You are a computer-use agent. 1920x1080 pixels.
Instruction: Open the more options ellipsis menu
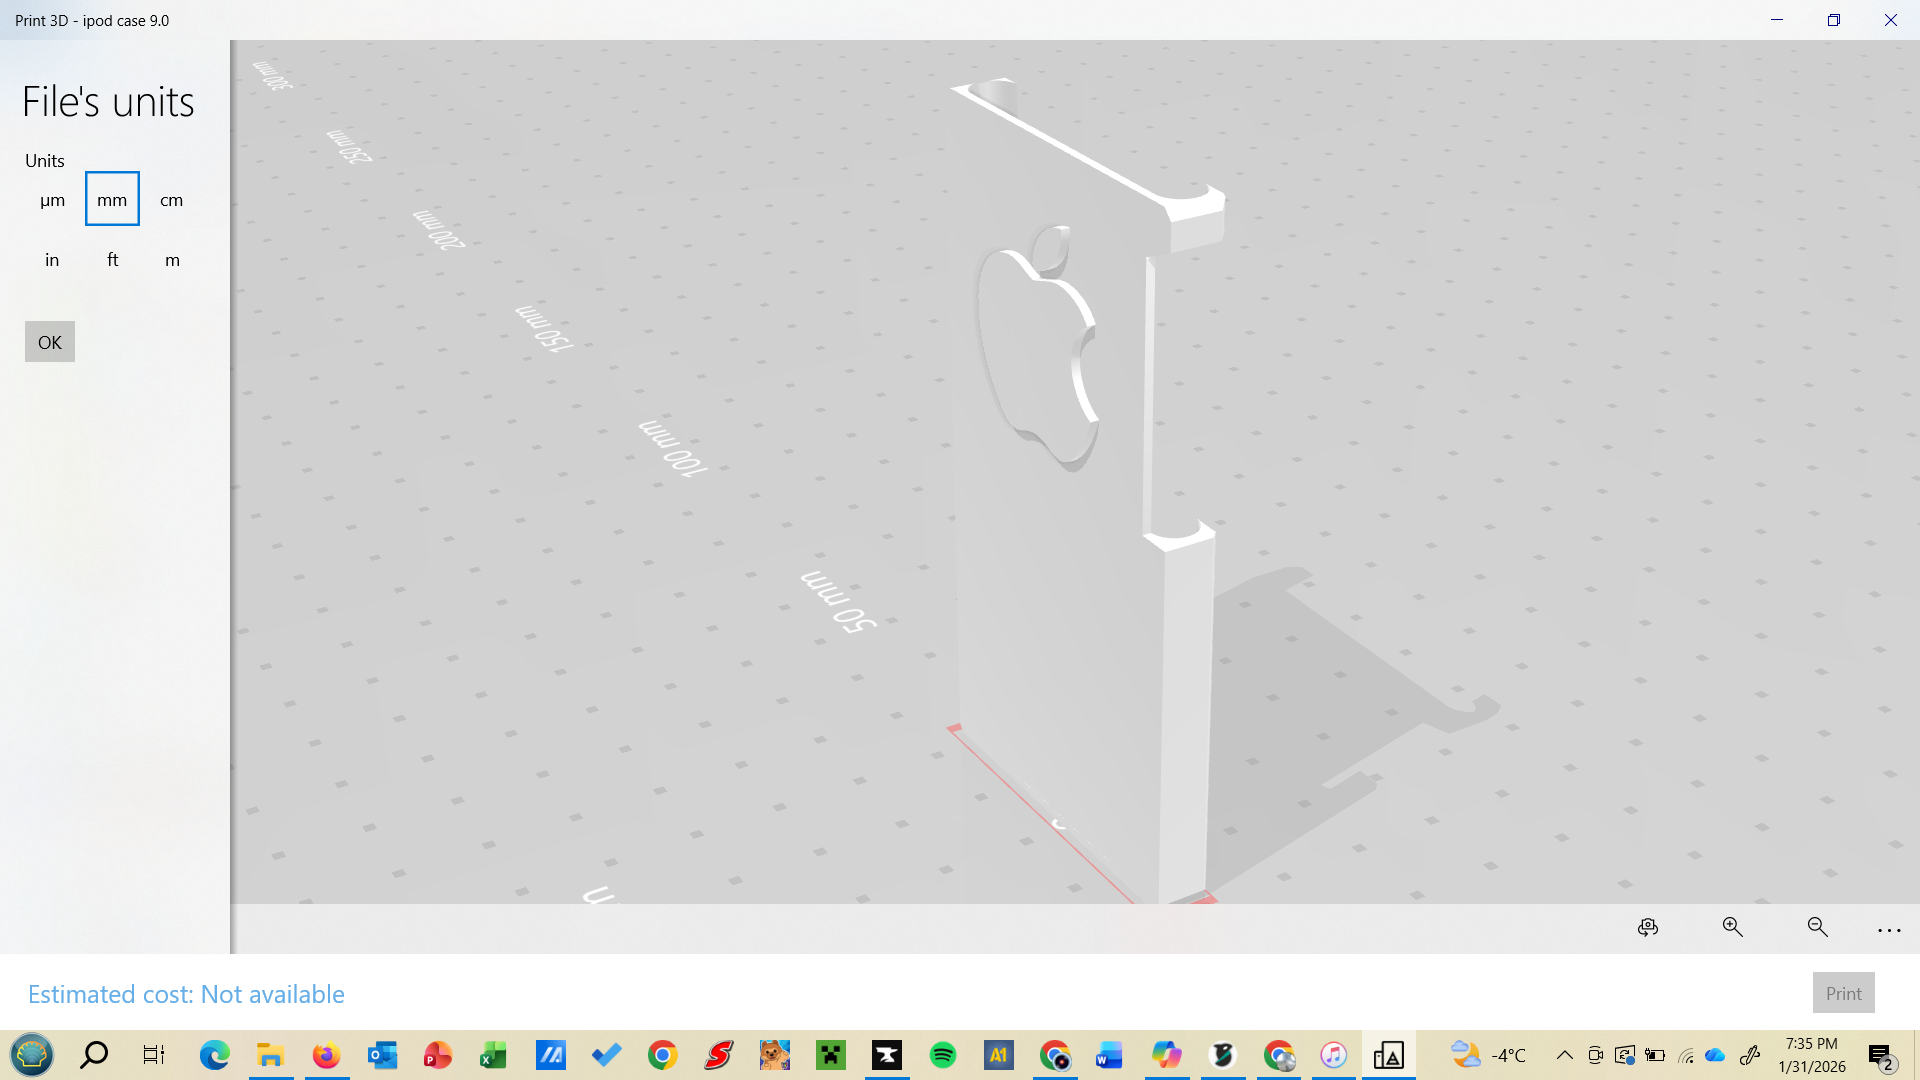point(1889,930)
